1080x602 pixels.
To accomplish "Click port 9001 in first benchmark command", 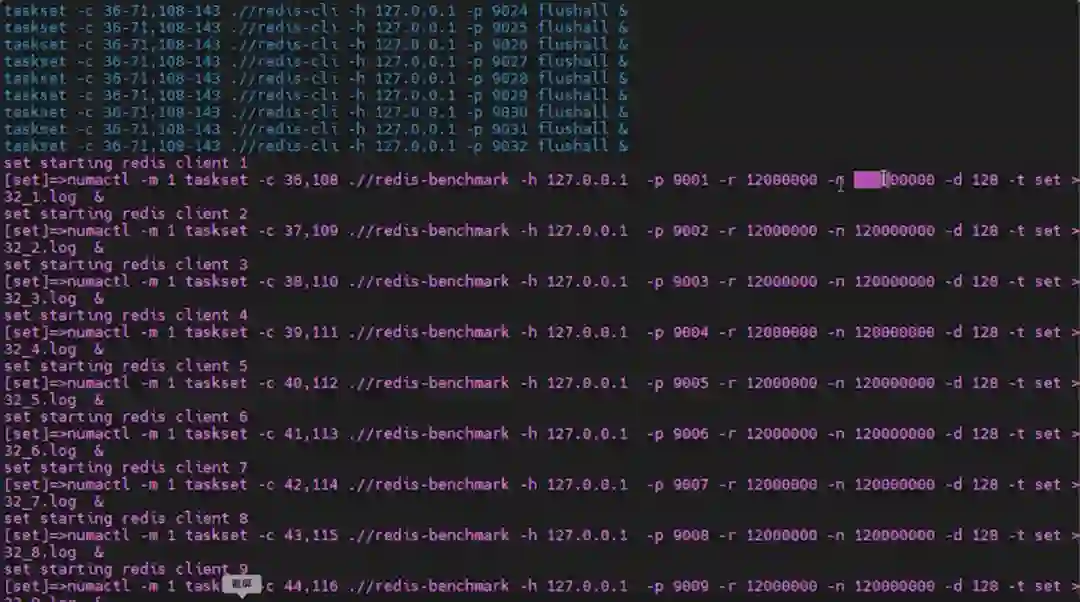I will point(690,180).
